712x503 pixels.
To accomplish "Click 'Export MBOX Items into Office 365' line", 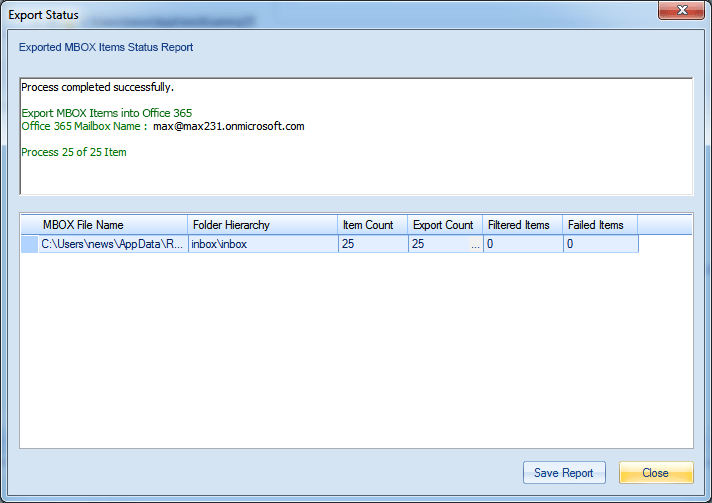I will click(x=107, y=113).
